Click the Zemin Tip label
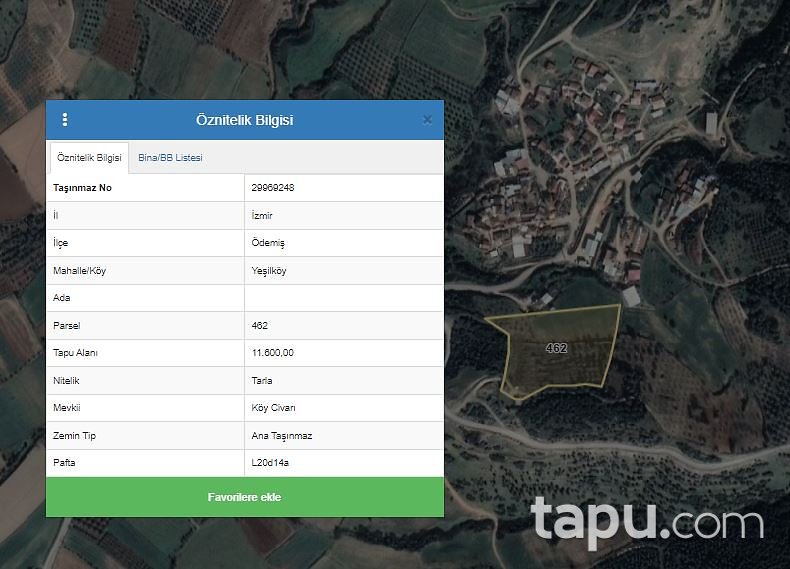This screenshot has width=790, height=569. 75,436
